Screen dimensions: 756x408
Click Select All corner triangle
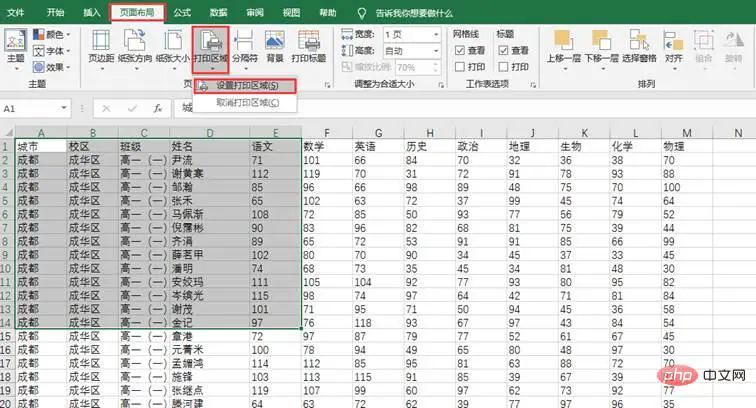pos(9,133)
